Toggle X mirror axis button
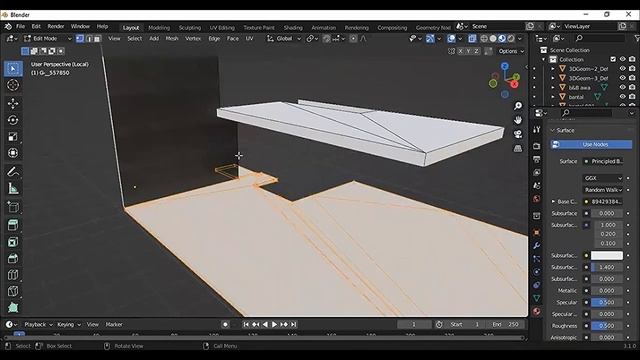Image resolution: width=640 pixels, height=360 pixels. tap(461, 51)
